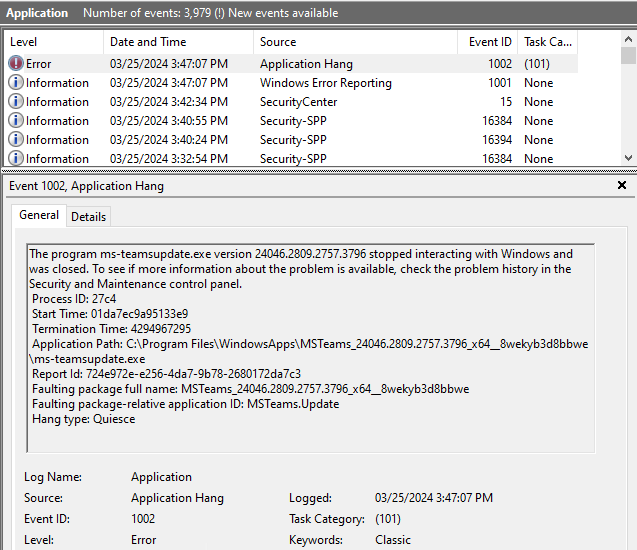637x550 pixels.
Task: Click the Logged value 03/25/2024 3:47:07 PM
Action: (433, 498)
